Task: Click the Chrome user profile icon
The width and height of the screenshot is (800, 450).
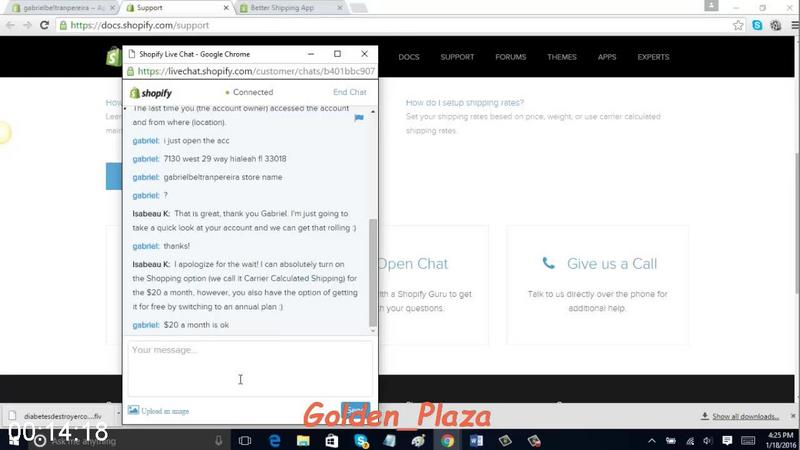Action: (x=711, y=6)
